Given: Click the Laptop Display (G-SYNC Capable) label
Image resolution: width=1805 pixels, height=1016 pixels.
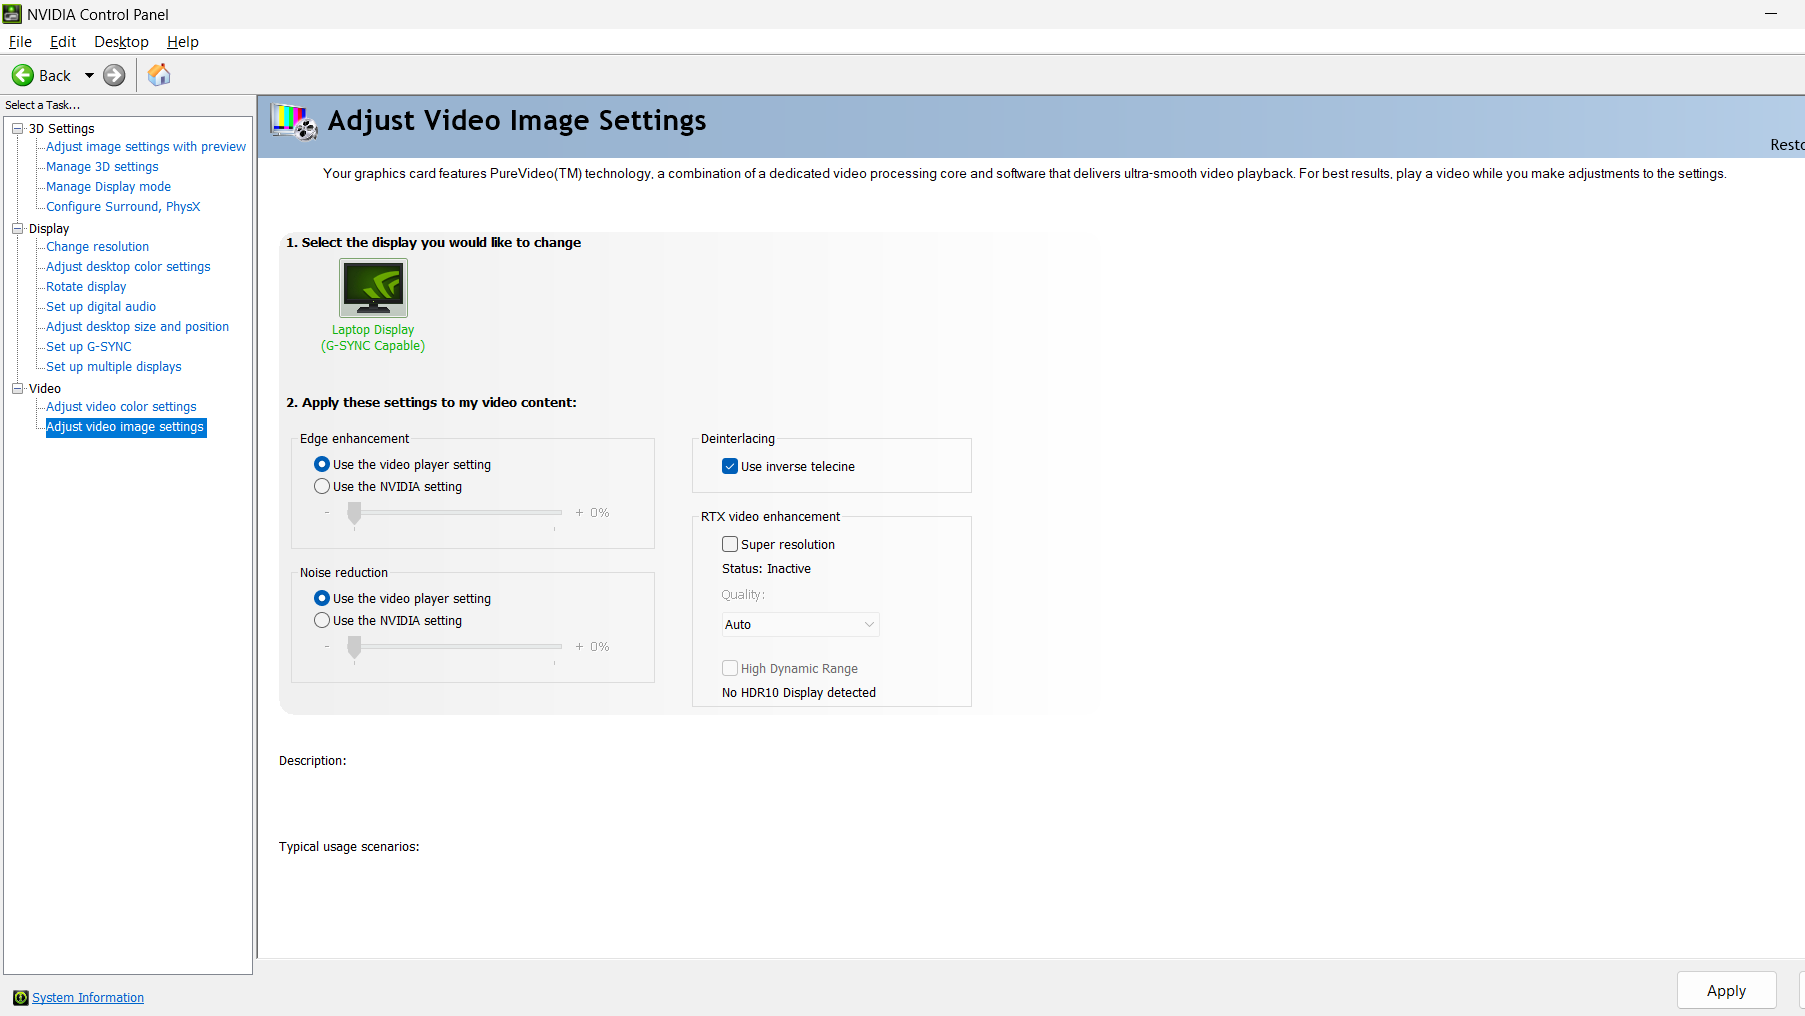Looking at the screenshot, I should pos(373,338).
